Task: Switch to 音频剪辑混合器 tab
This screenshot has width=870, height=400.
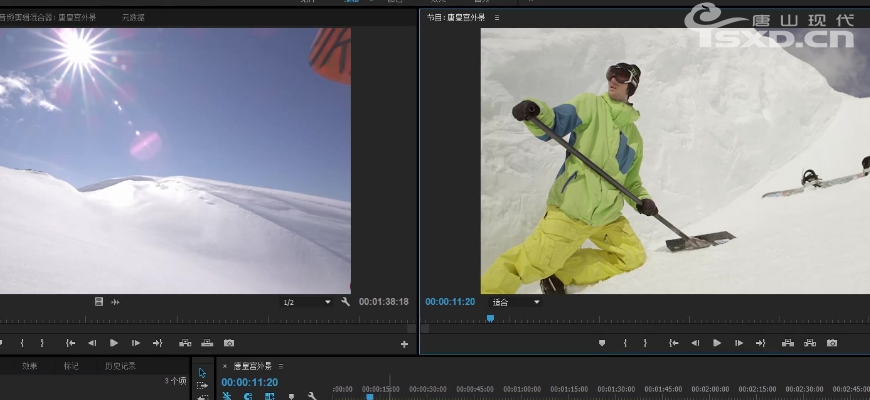Action: [x=48, y=18]
